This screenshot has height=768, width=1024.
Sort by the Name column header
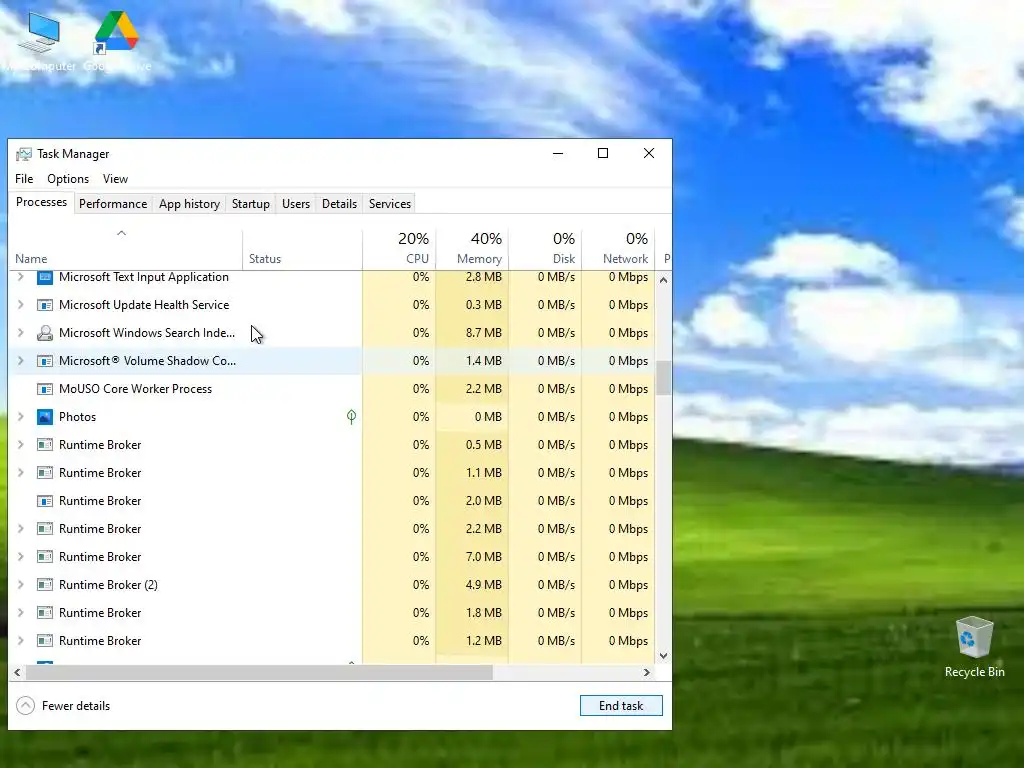point(125,249)
